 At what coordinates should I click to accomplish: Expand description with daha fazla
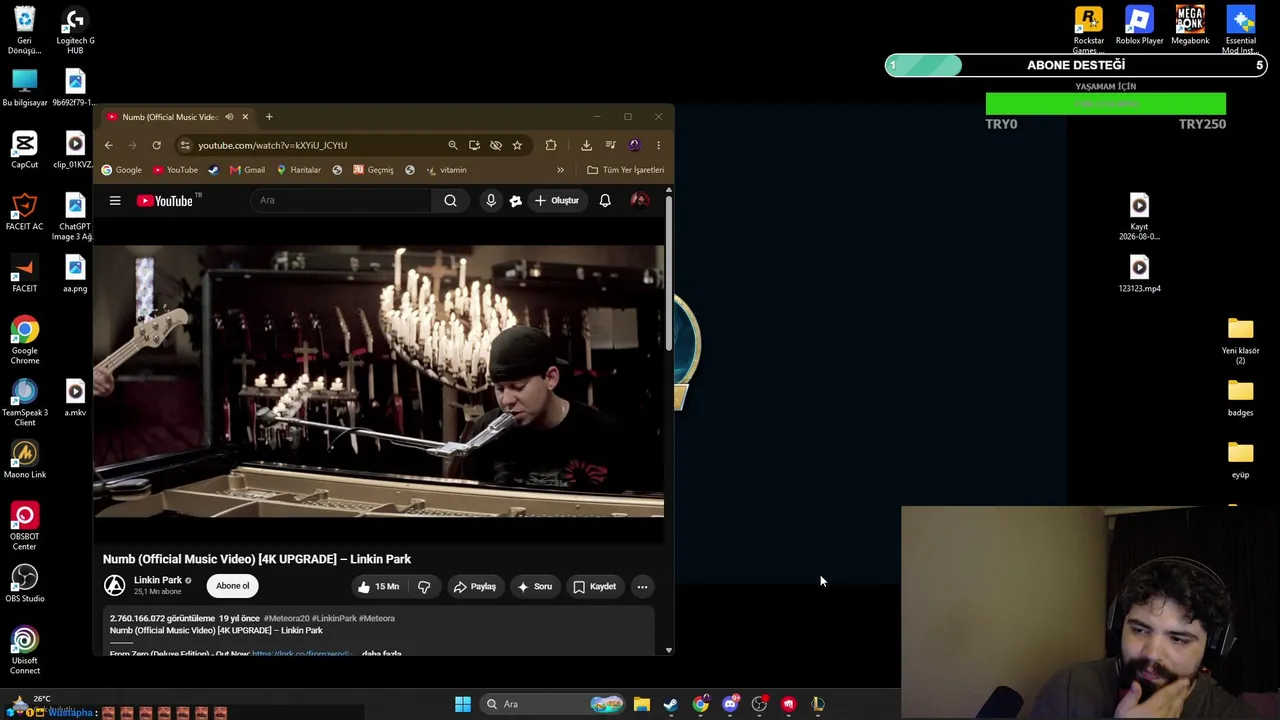tap(381, 653)
